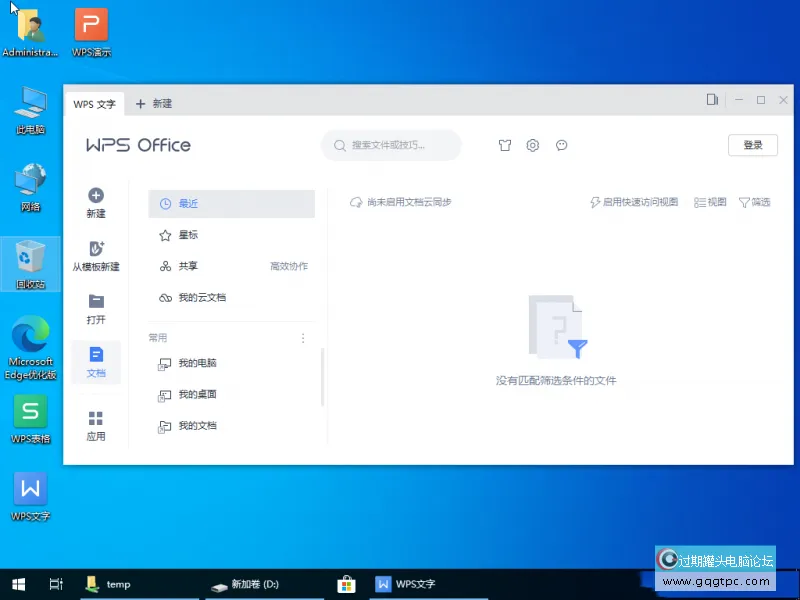Click the skin T-shirt icon
The image size is (800, 600).
[505, 145]
